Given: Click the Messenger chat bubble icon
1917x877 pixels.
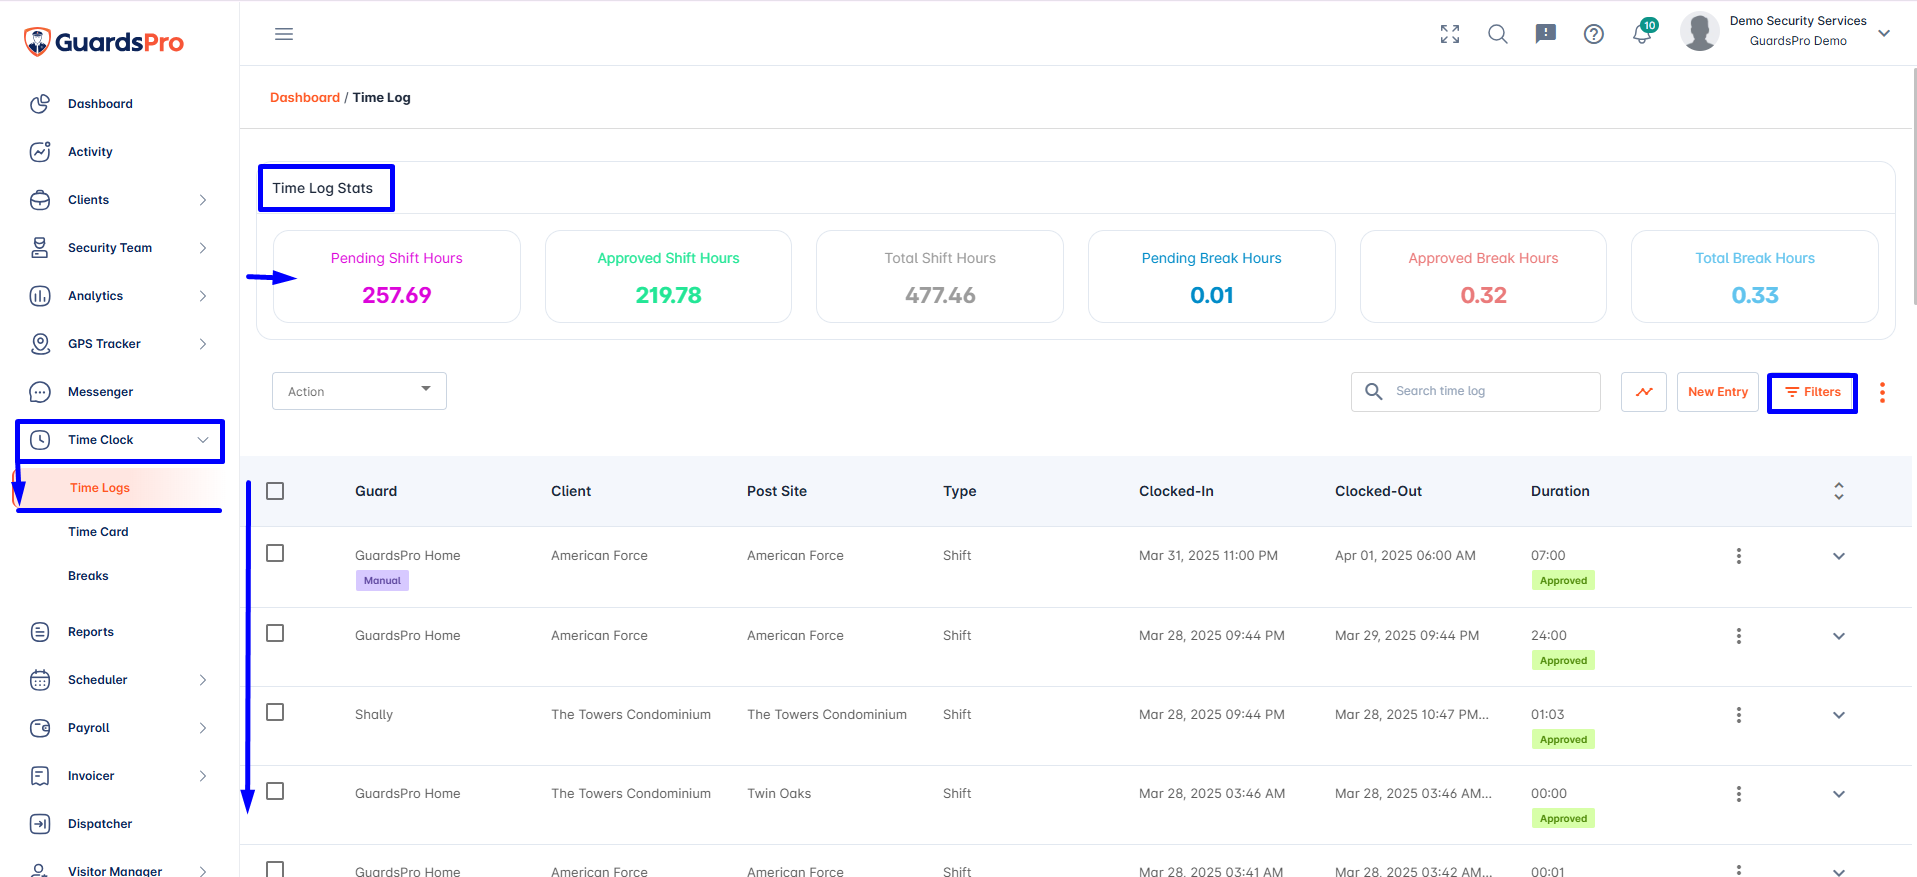Looking at the screenshot, I should 40,392.
